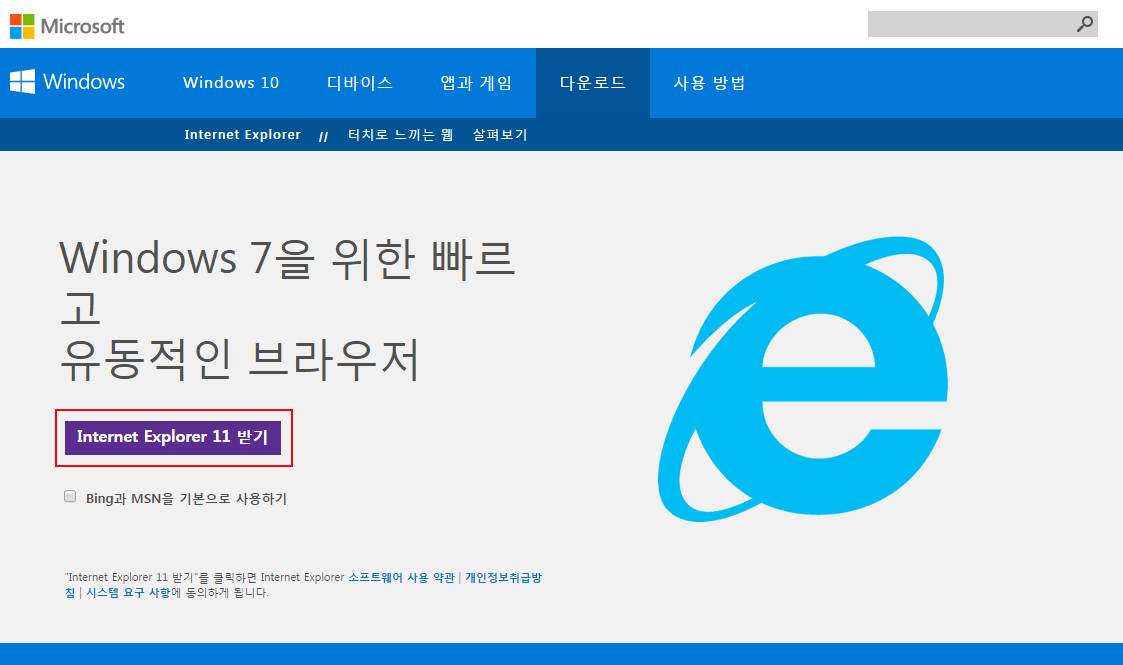Open the 살펴보기 sub-navigation link
This screenshot has height=665, width=1123.
(500, 135)
